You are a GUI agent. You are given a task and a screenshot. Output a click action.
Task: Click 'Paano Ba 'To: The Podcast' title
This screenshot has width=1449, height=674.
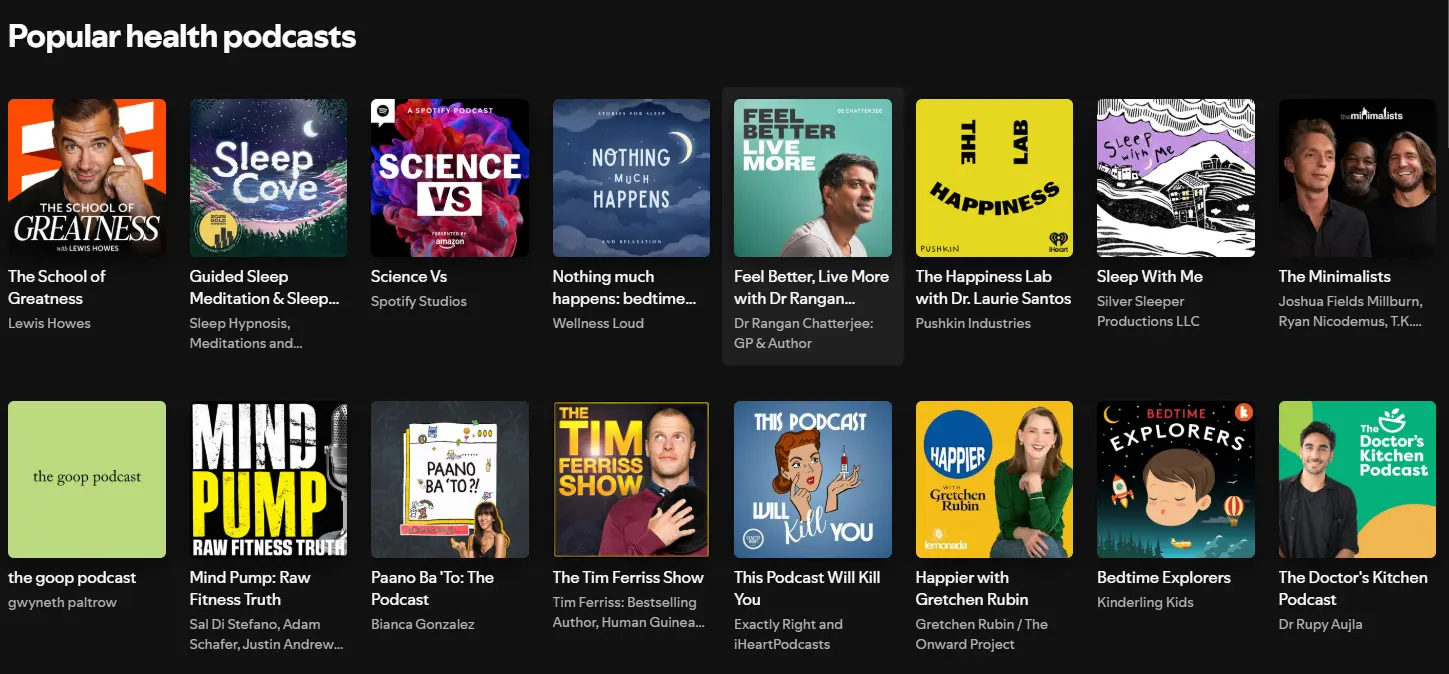coord(433,588)
